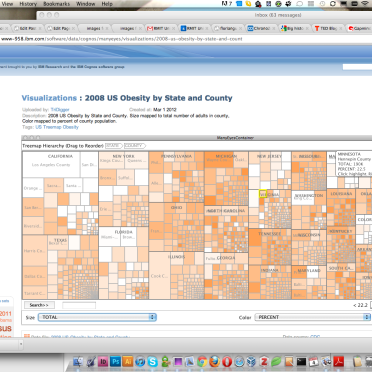Click the Wi-Fi status icon in menu bar
The width and height of the screenshot is (372, 372).
click(x=366, y=4)
